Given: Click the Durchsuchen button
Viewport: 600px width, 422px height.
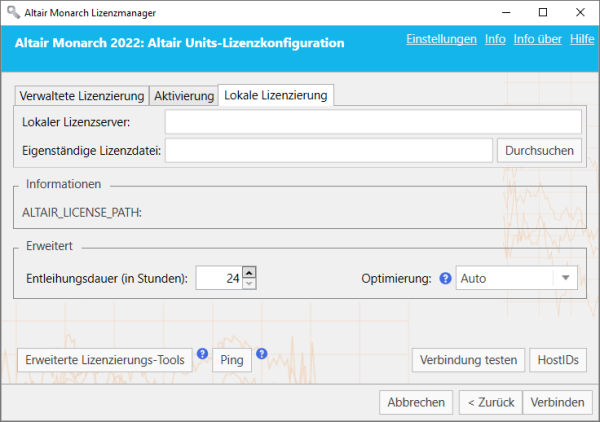Looking at the screenshot, I should pyautogui.click(x=539, y=150).
